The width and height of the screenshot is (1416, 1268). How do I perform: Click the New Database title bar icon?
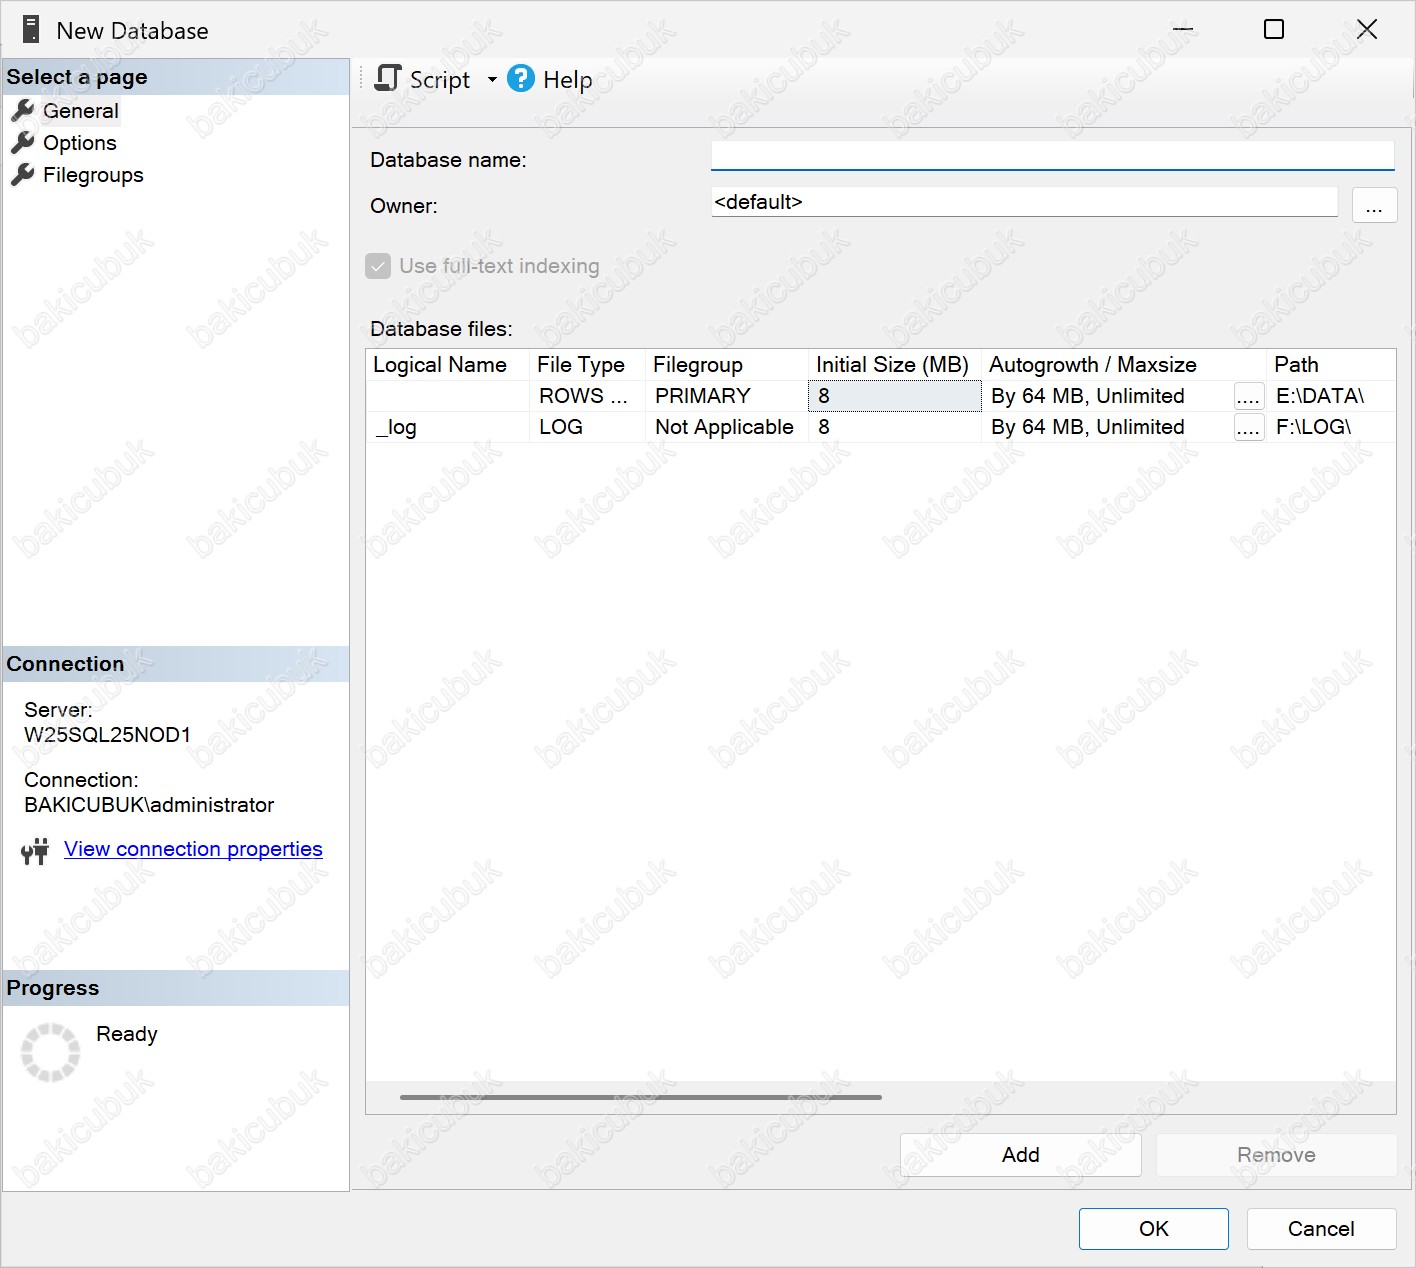point(31,30)
